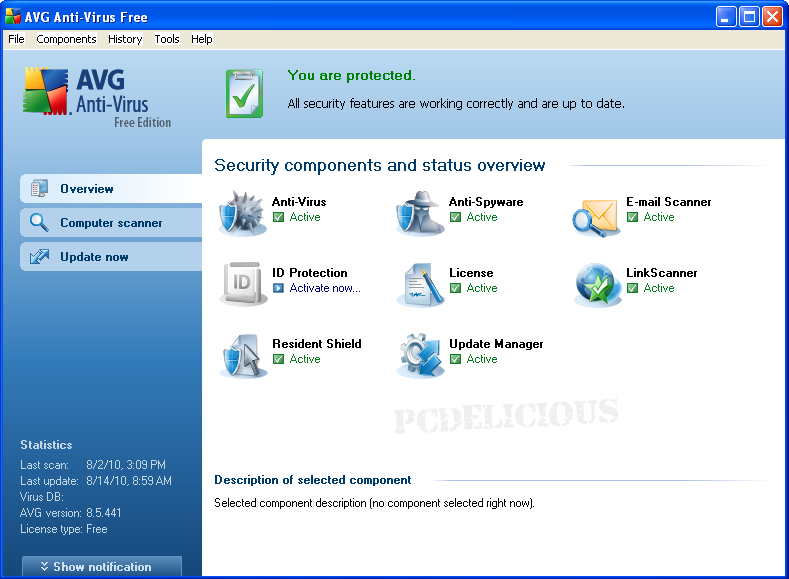Open the Update Manager gear icon

tap(421, 355)
